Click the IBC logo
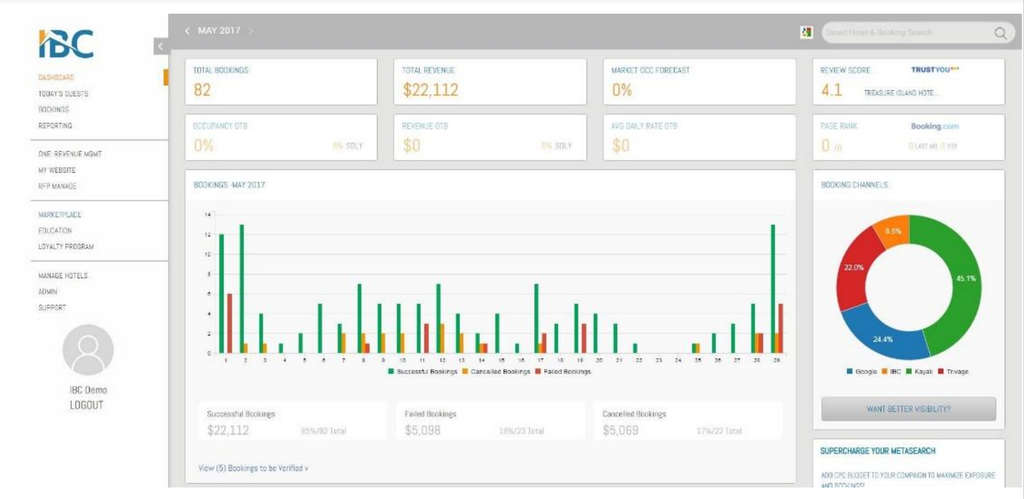This screenshot has width=1024, height=499. click(66, 43)
